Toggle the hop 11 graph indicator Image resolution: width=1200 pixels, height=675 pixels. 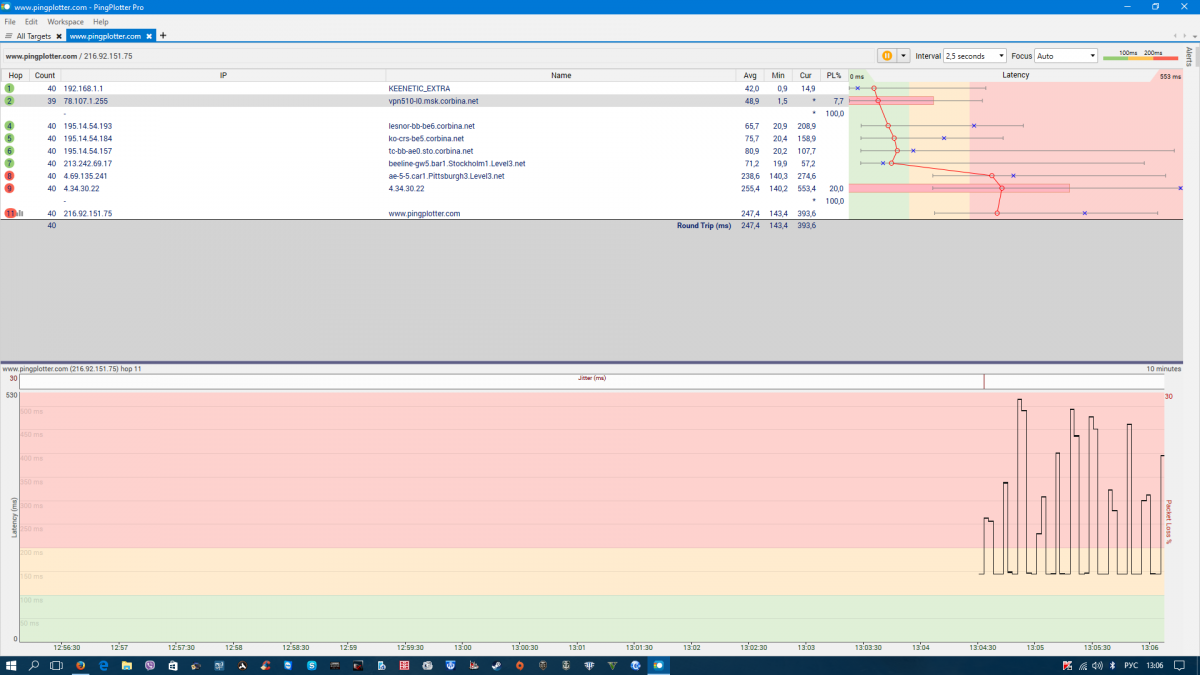coord(10,213)
